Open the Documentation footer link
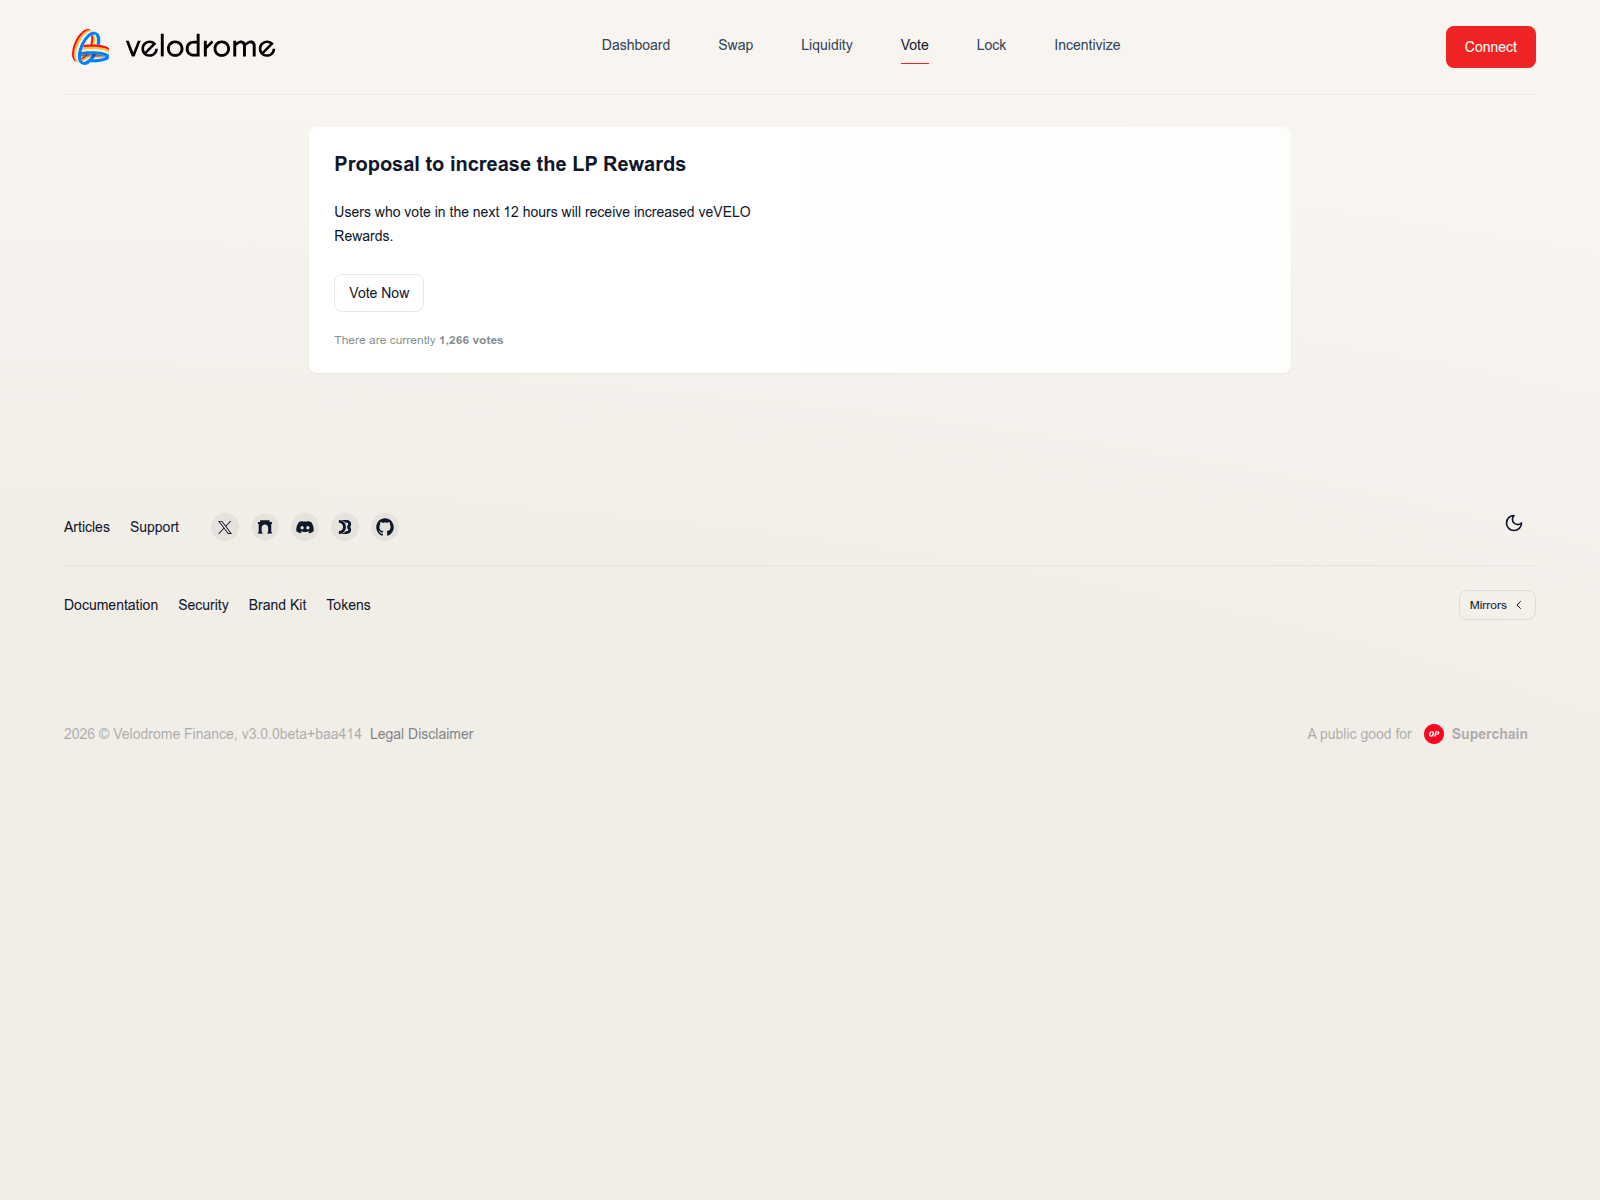 tap(111, 605)
